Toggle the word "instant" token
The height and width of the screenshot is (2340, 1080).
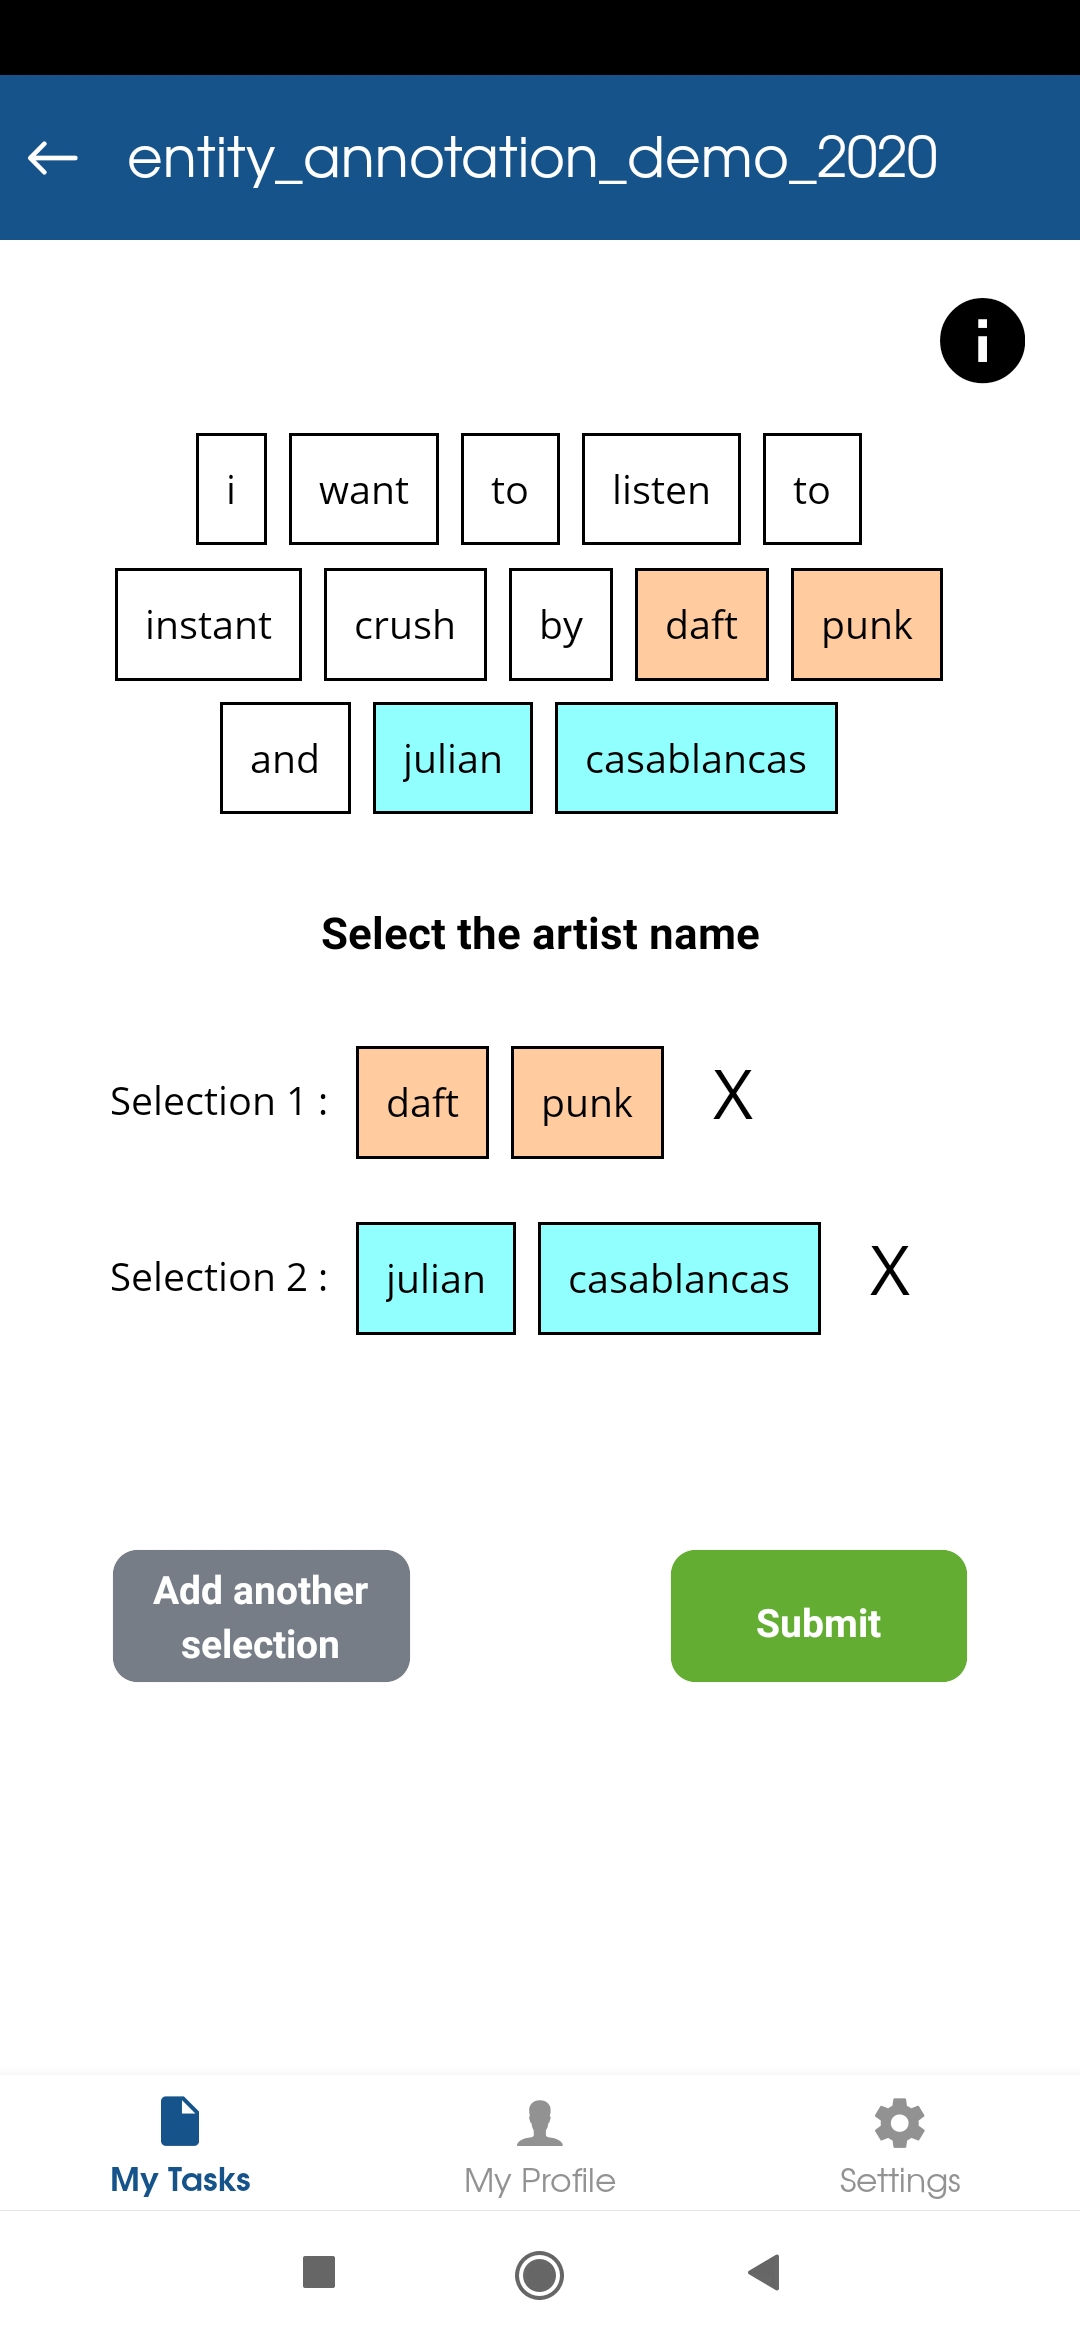point(208,625)
